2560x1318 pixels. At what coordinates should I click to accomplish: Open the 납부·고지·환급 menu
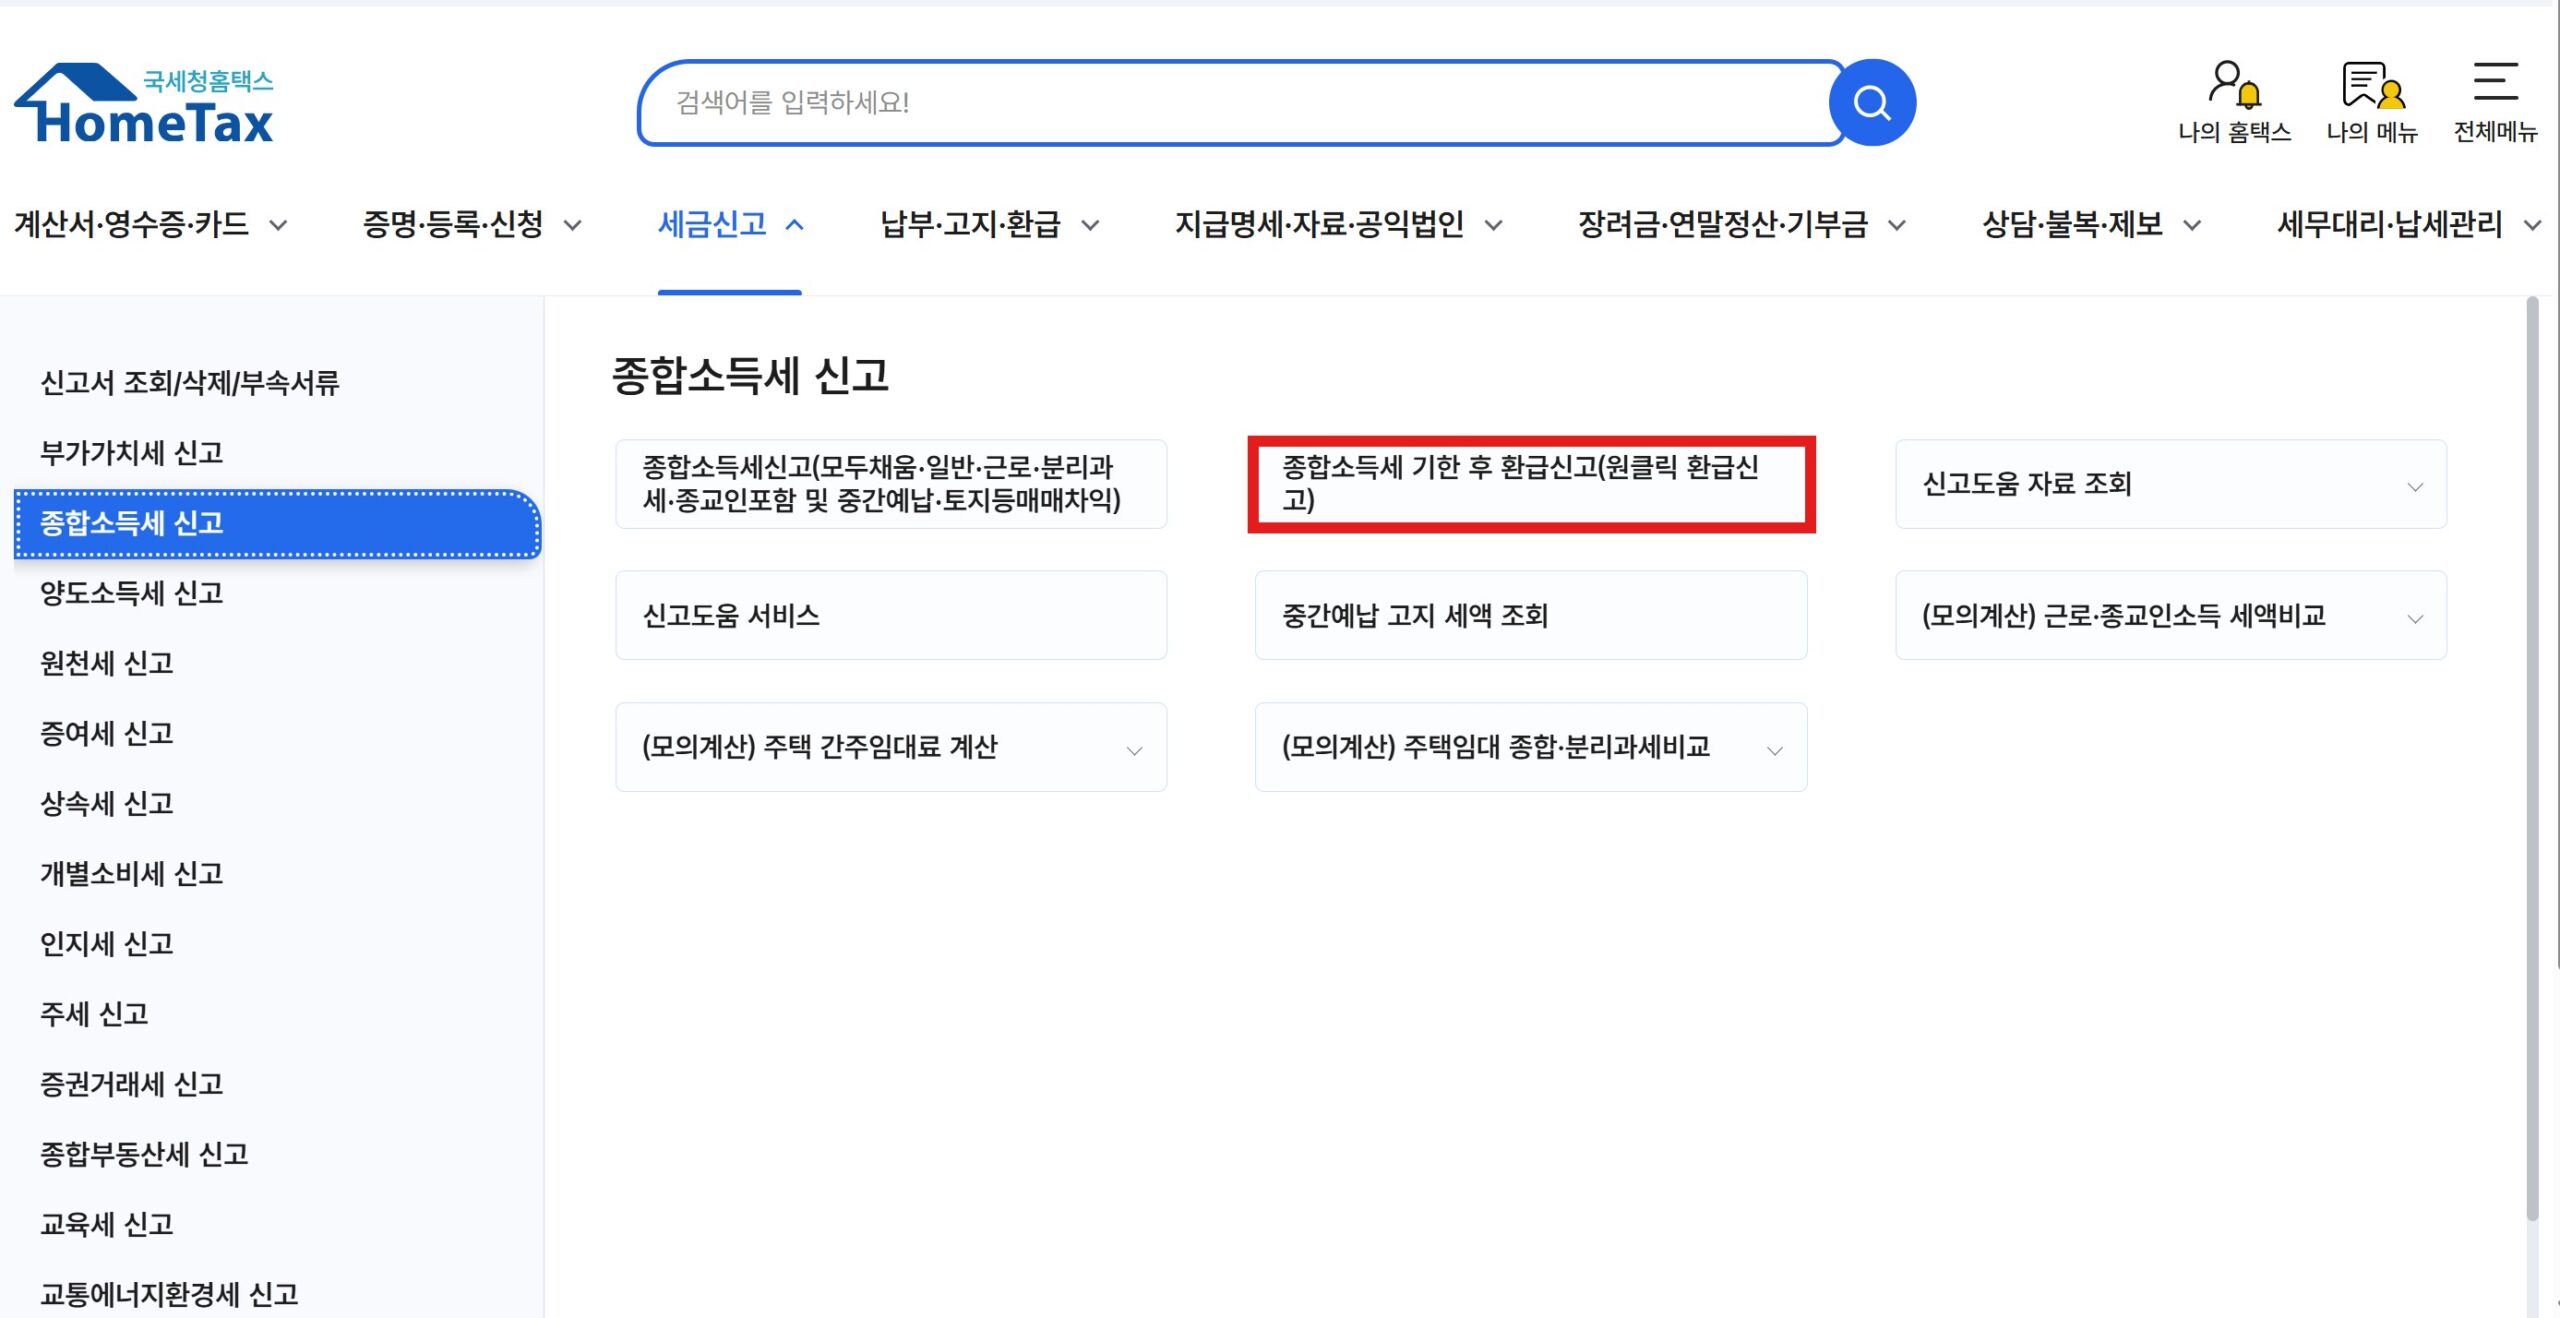coord(975,224)
